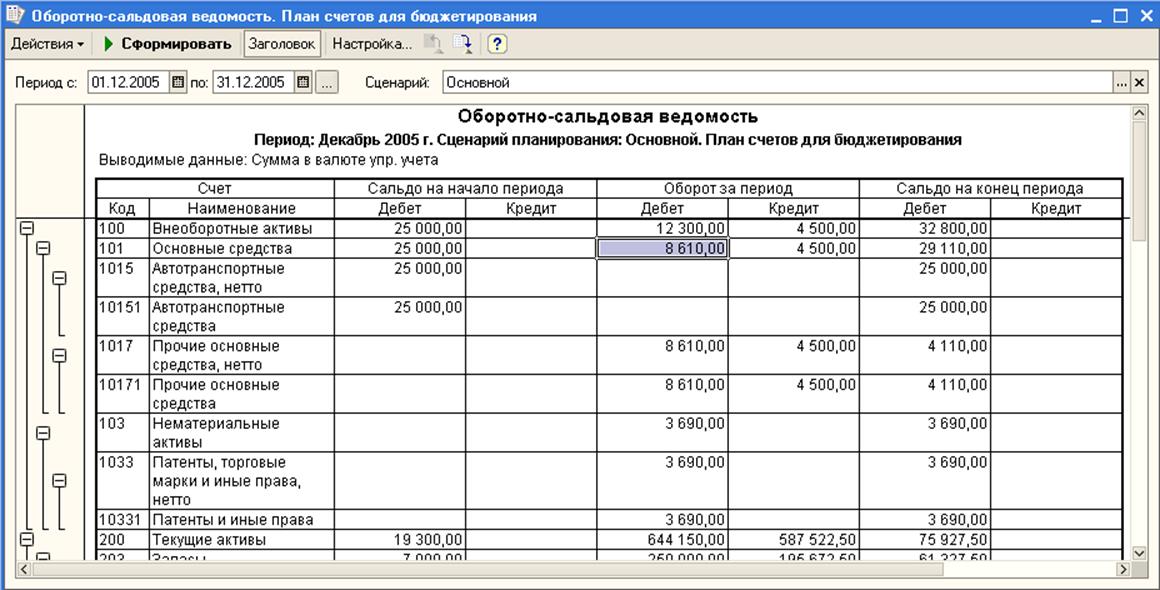The width and height of the screenshot is (1160, 590).
Task: Click the green Сформировать play arrow icon
Action: click(109, 44)
